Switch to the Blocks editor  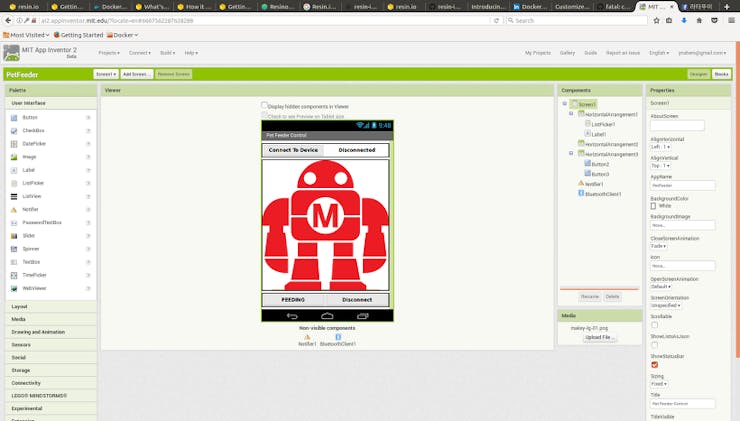coord(721,74)
